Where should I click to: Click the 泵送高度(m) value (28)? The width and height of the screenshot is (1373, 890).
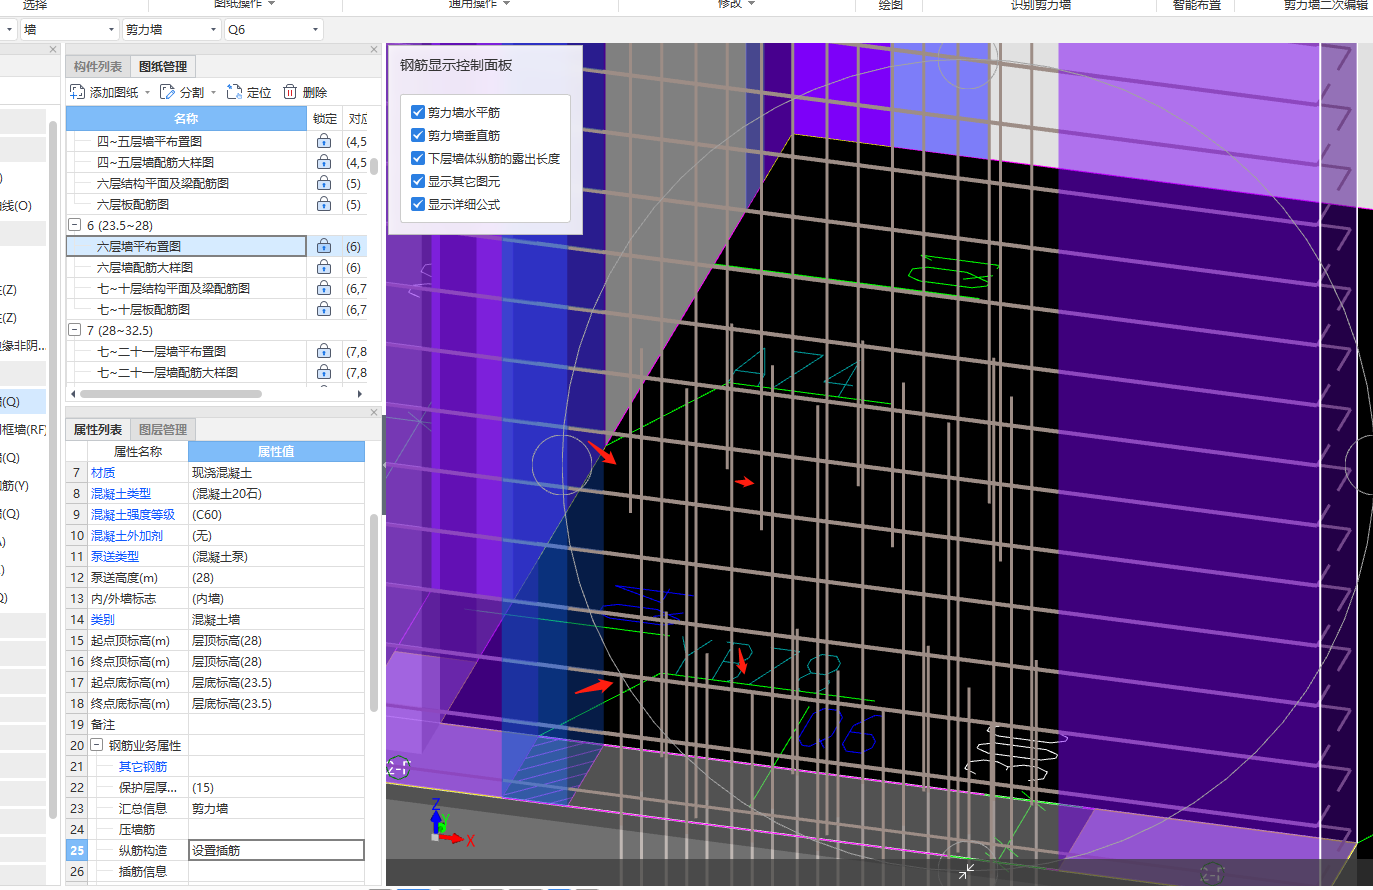point(276,577)
